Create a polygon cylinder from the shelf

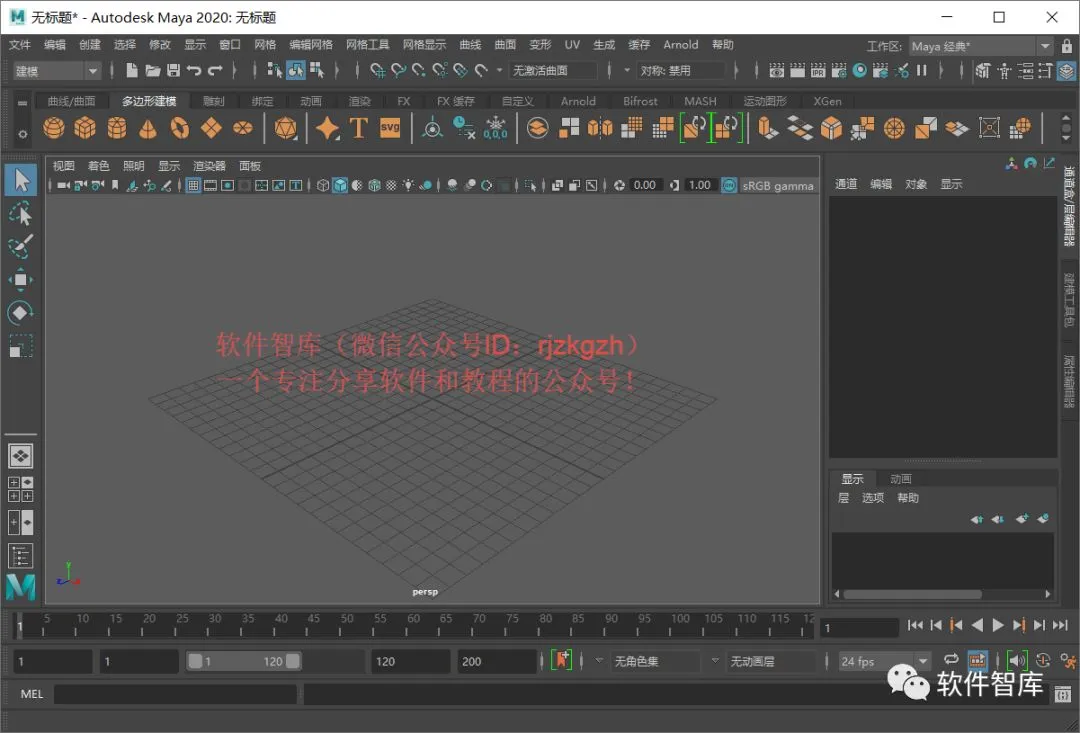pyautogui.click(x=116, y=128)
